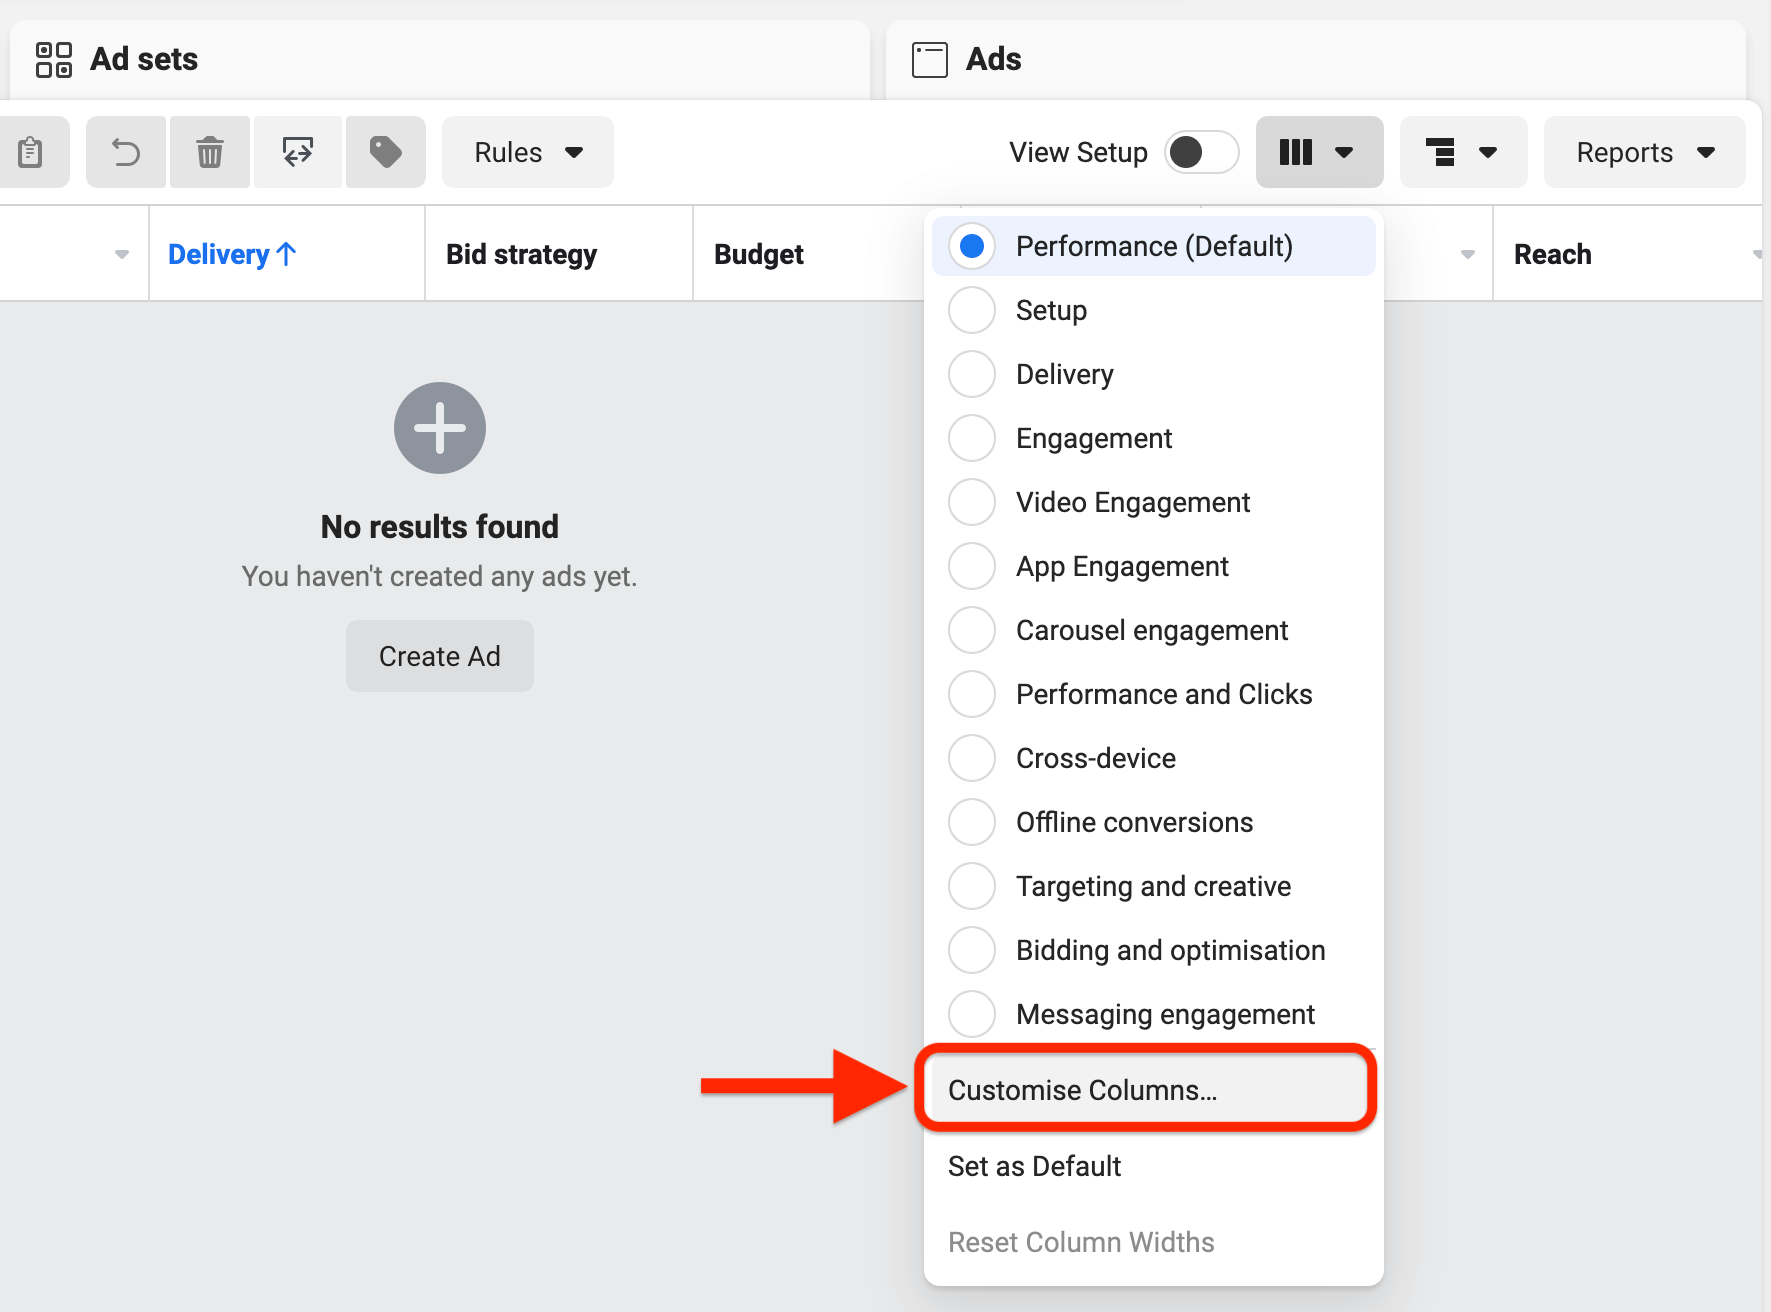Viewport: 1771px width, 1312px height.
Task: Click the undo arrow icon
Action: pyautogui.click(x=126, y=152)
